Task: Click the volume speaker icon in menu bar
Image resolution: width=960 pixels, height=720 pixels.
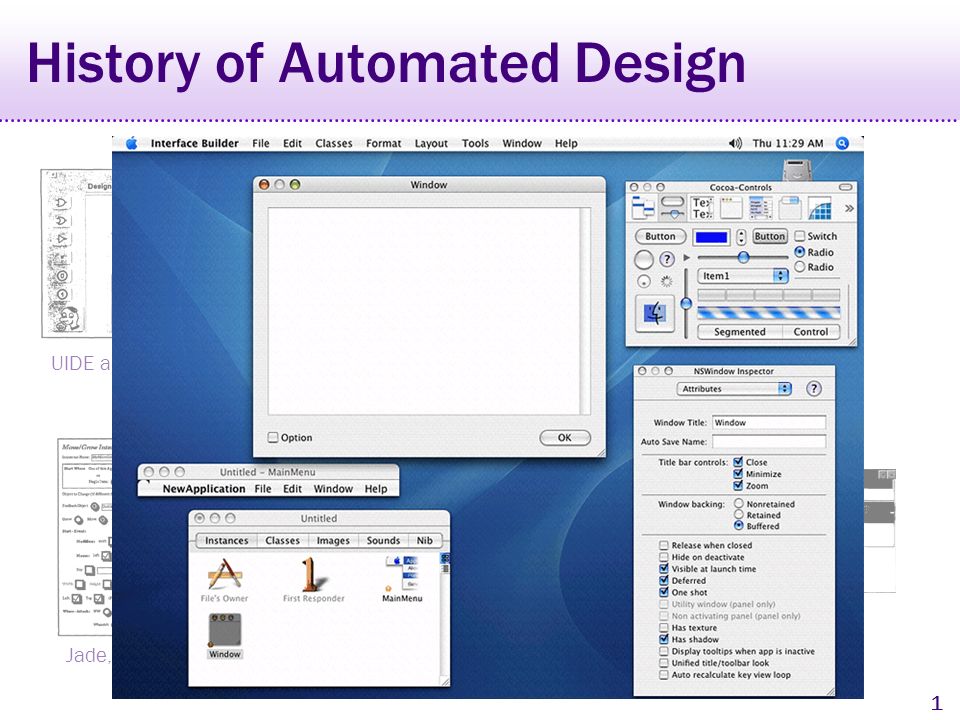Action: (735, 143)
